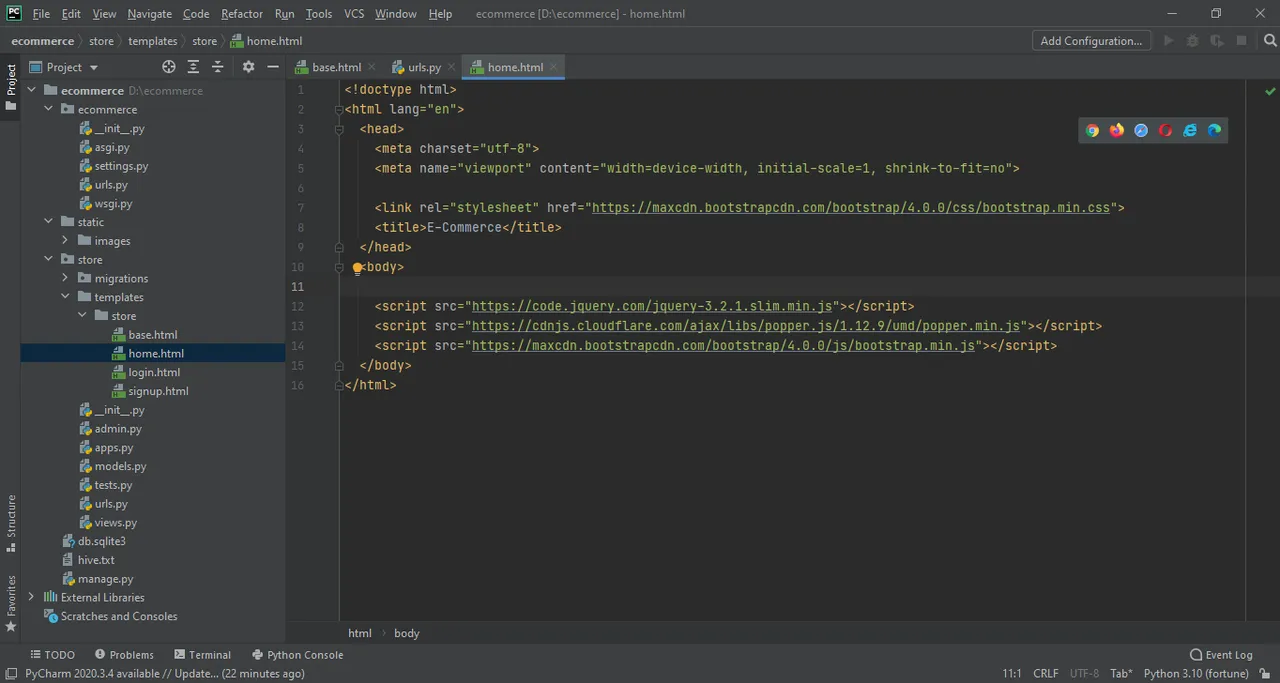Click the jquery slim script URL
This screenshot has width=1280, height=683.
coord(652,306)
